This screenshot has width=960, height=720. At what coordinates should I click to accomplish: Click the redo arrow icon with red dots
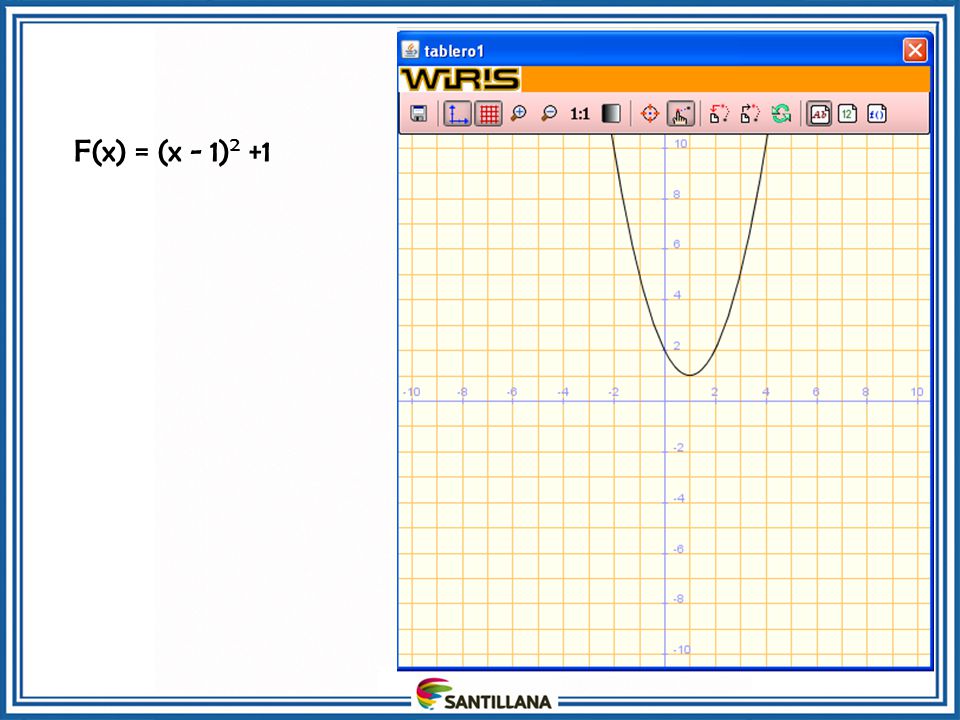[x=750, y=114]
